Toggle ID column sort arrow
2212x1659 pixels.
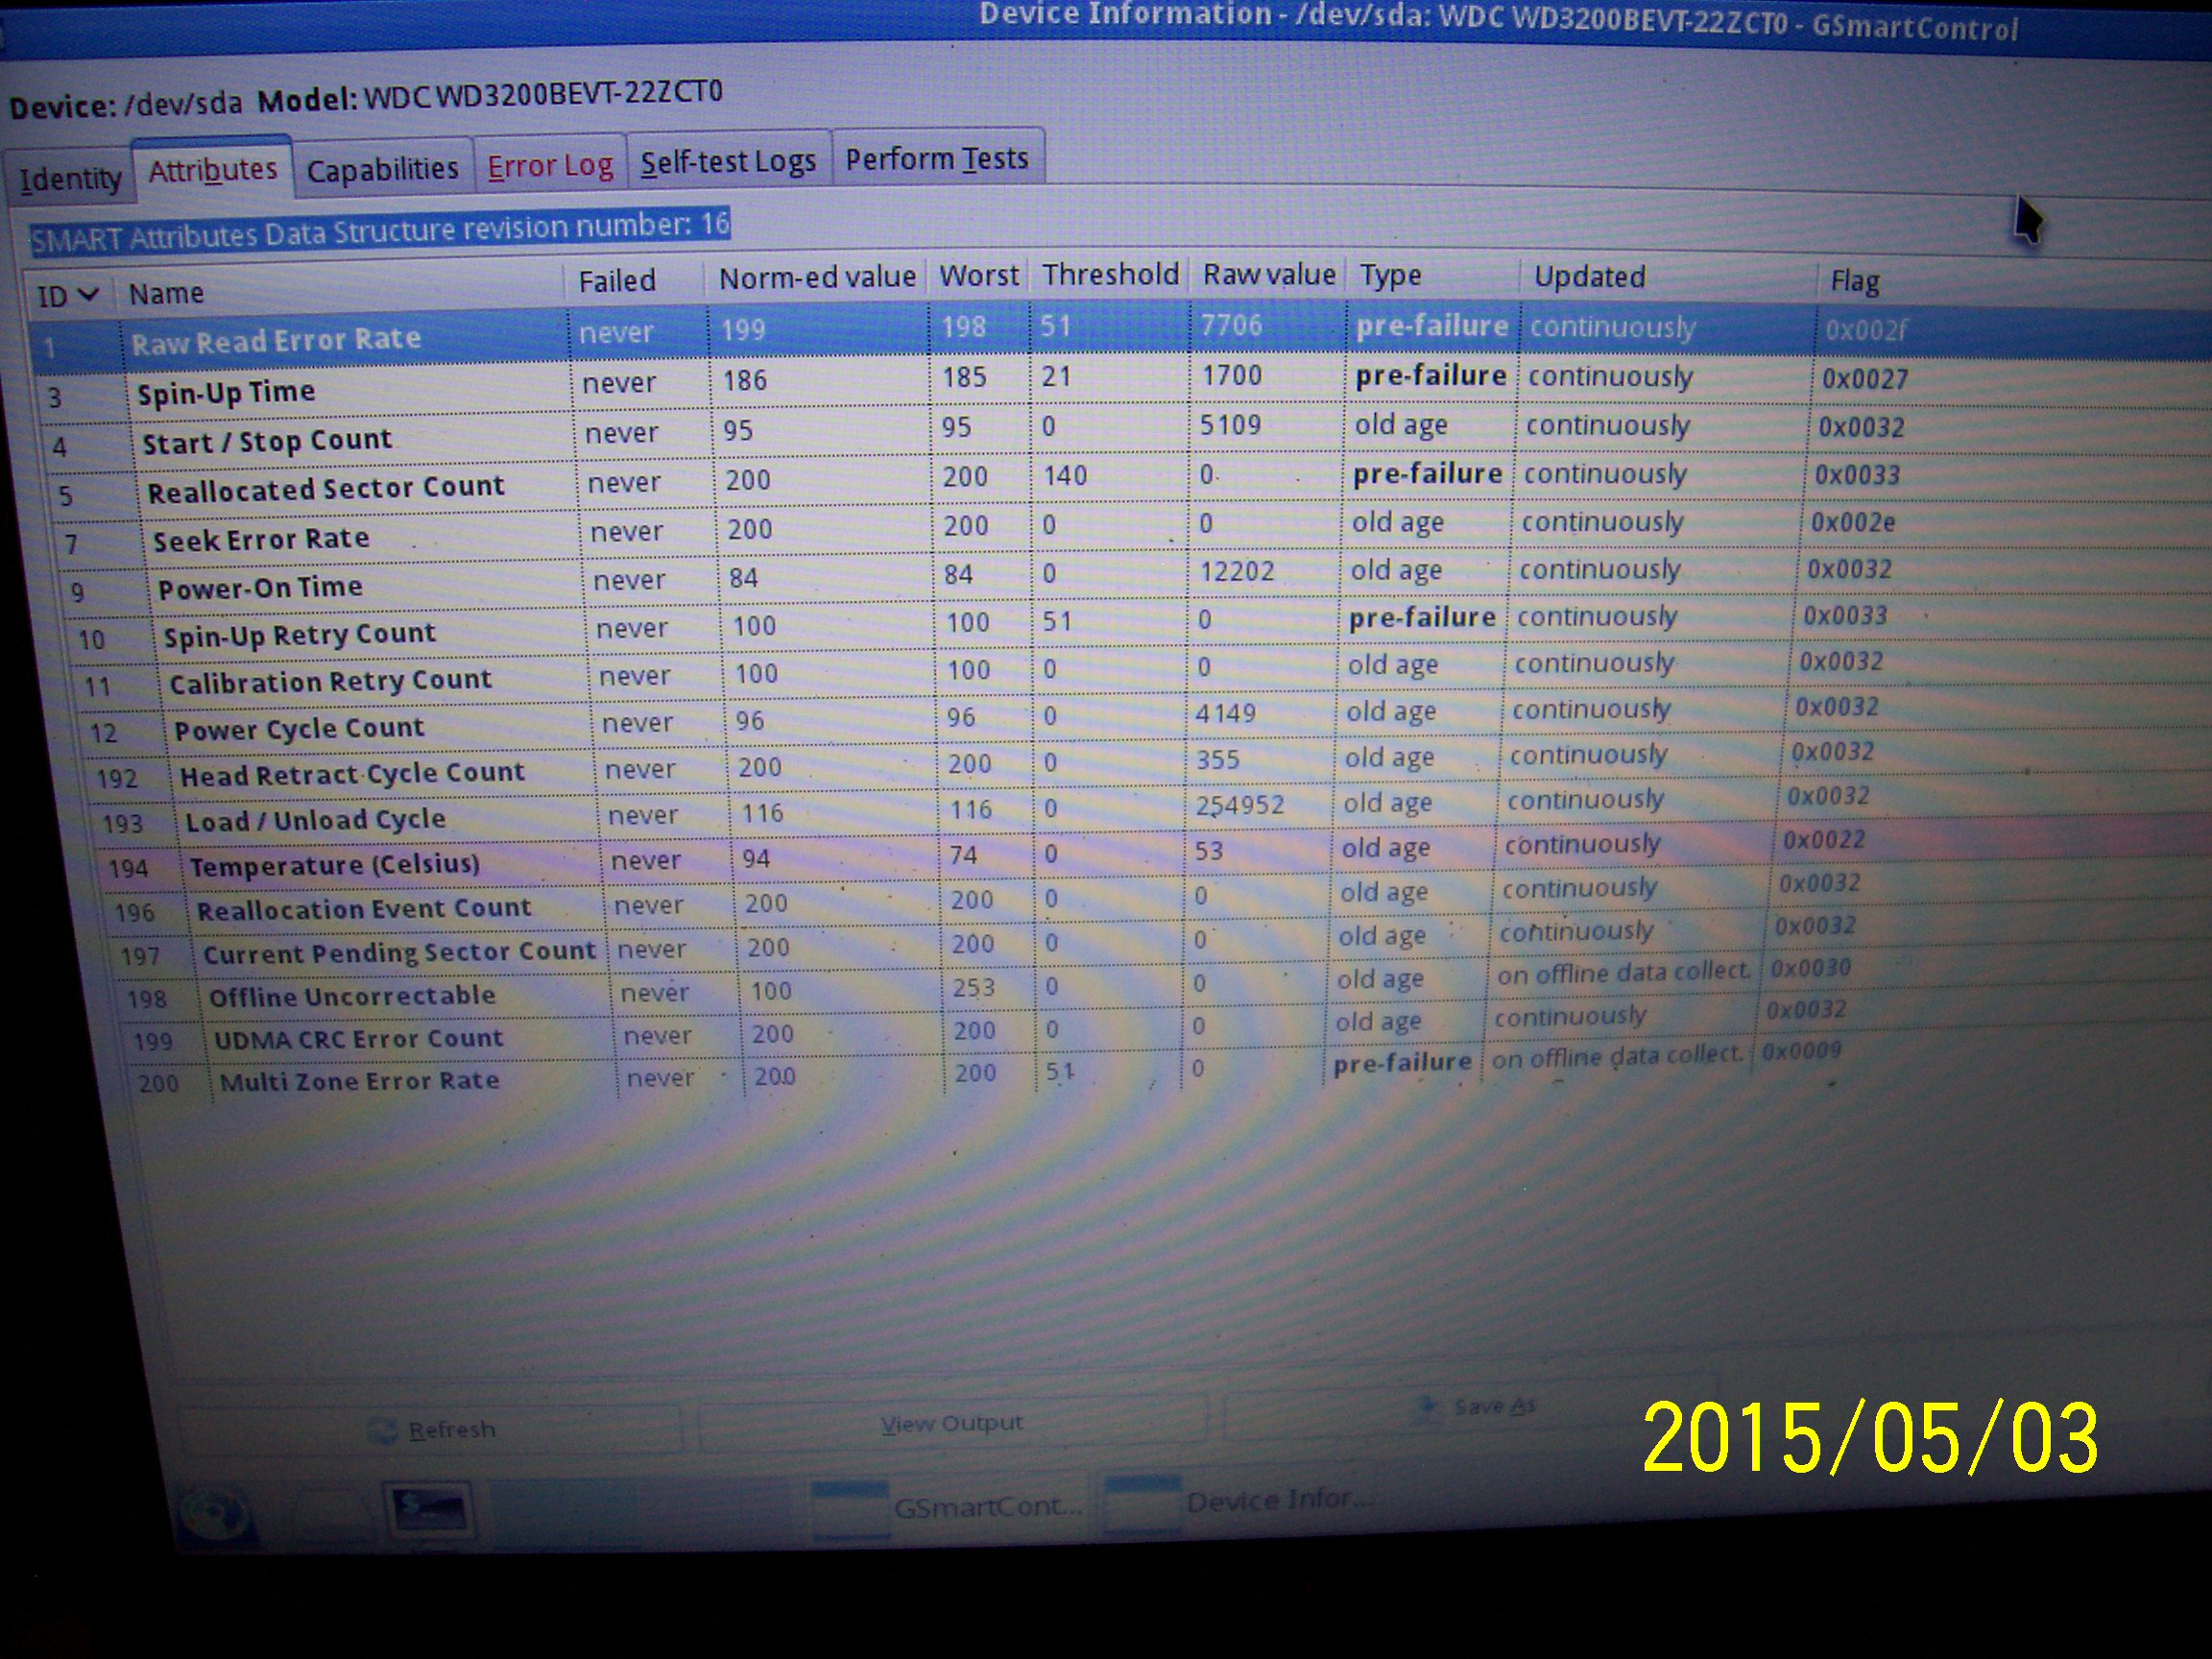88,294
